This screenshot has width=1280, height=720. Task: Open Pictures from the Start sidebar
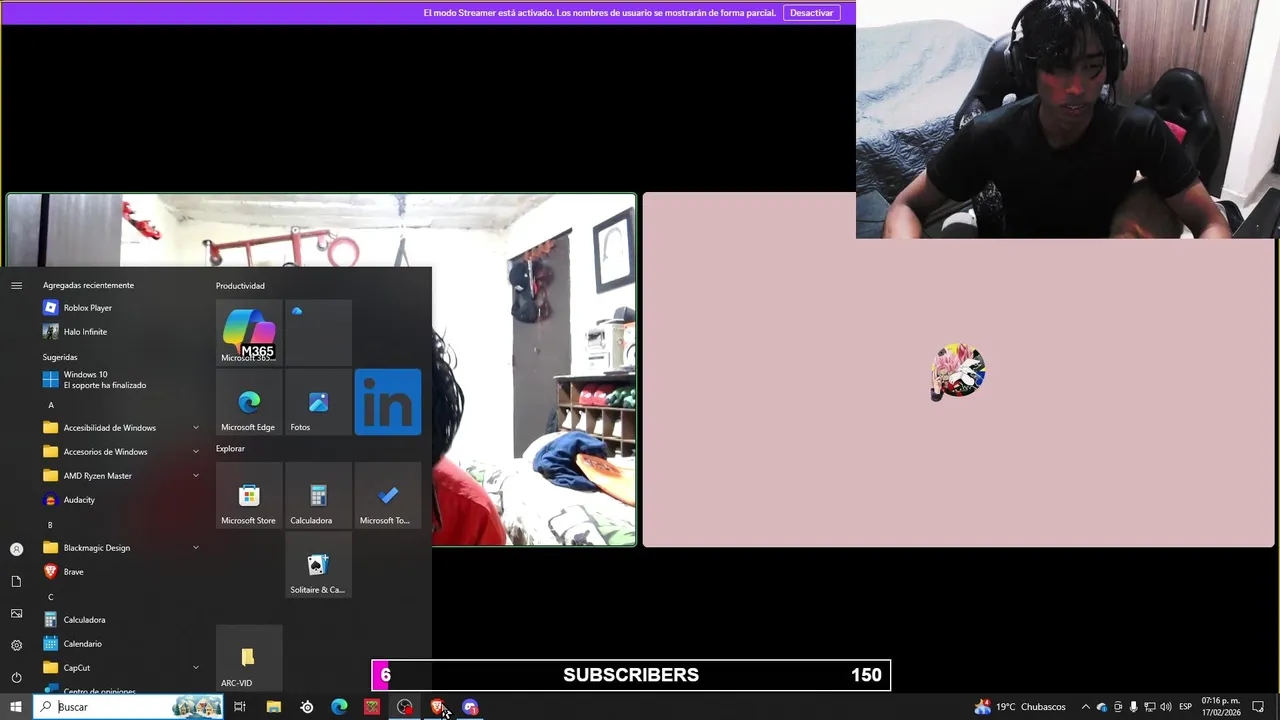tap(16, 613)
